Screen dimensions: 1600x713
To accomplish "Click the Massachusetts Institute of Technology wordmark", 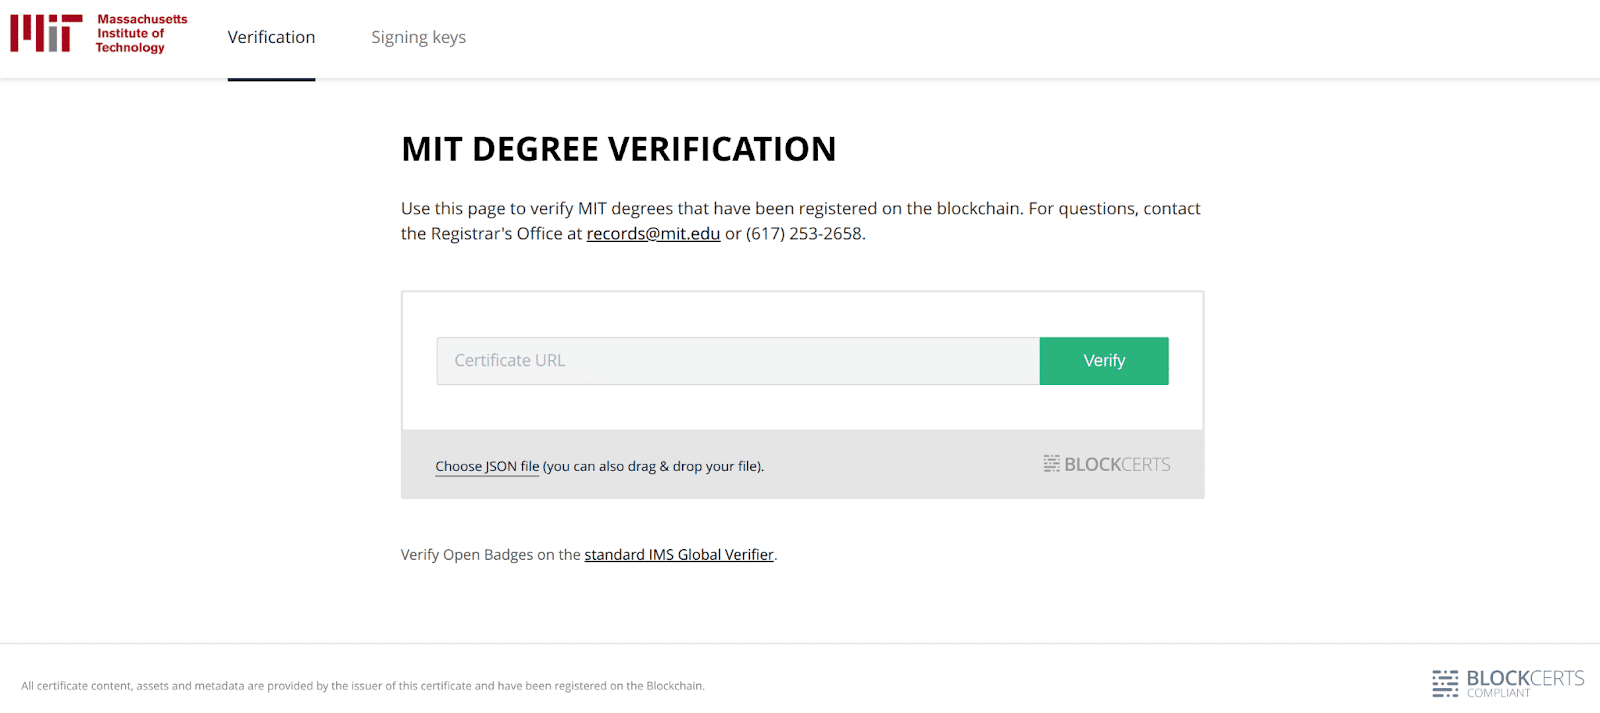I will (141, 33).
